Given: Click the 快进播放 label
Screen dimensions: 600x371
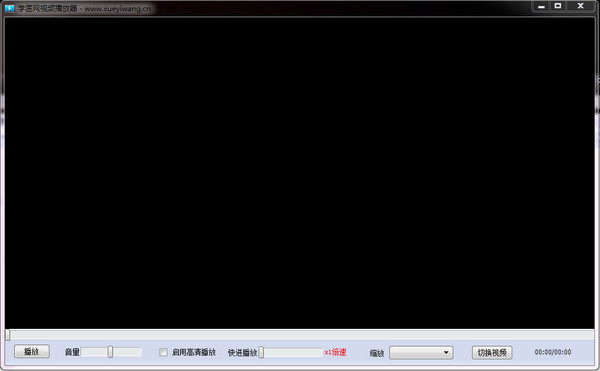Looking at the screenshot, I should [x=242, y=353].
